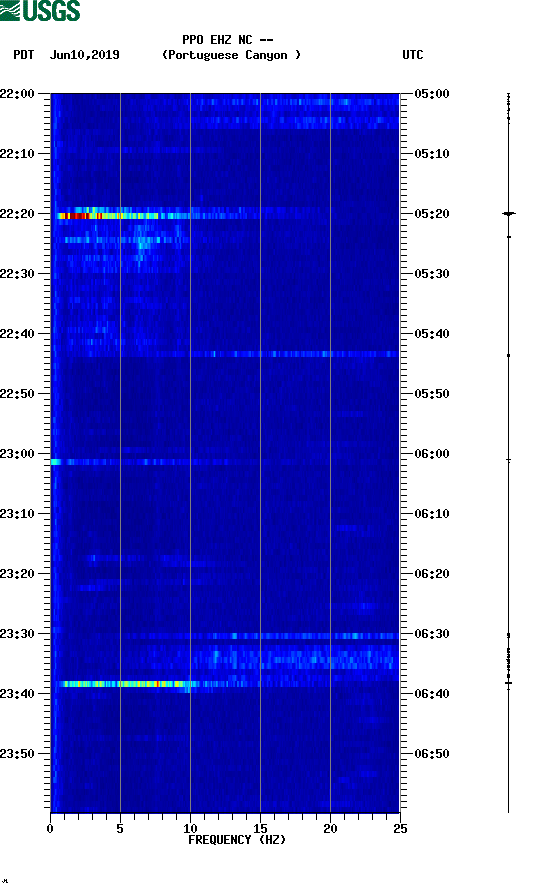Click the 05:50 UTC time label
552x892 pixels.
pos(432,394)
